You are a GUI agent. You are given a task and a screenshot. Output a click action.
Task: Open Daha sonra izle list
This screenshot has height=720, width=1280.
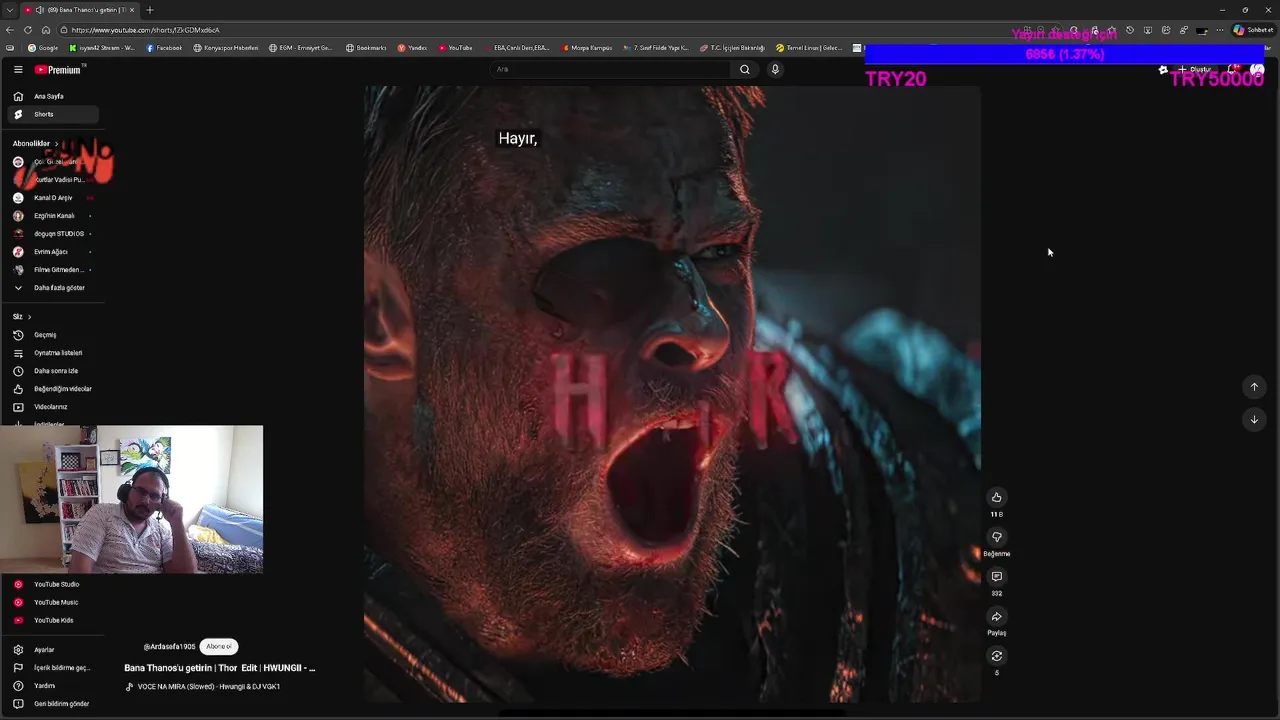[x=52, y=371]
